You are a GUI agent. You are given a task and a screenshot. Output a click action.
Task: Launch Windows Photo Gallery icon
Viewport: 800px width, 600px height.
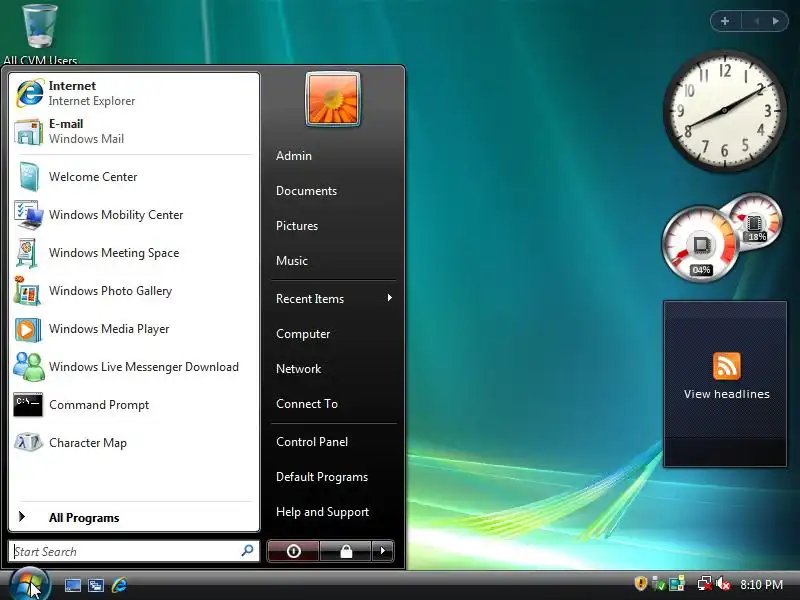click(x=28, y=291)
